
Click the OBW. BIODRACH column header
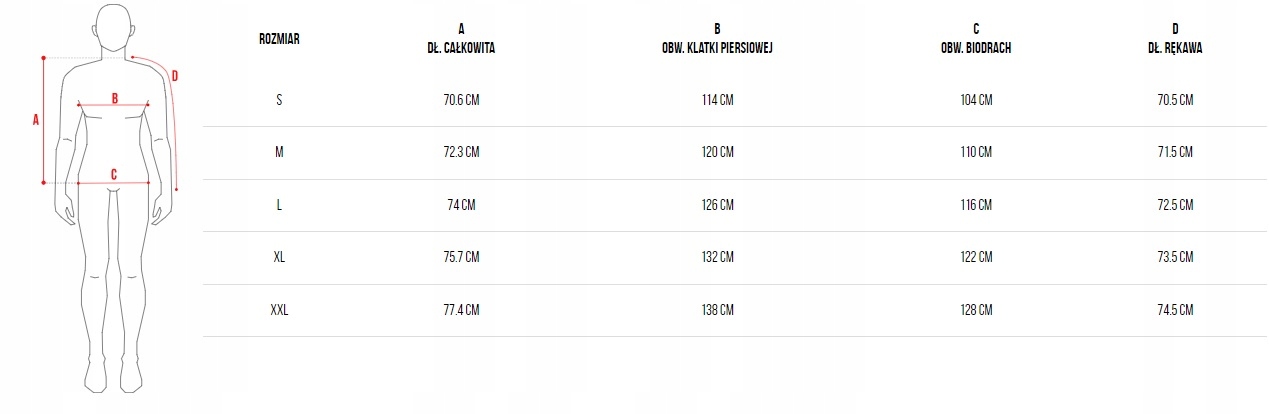click(x=976, y=47)
